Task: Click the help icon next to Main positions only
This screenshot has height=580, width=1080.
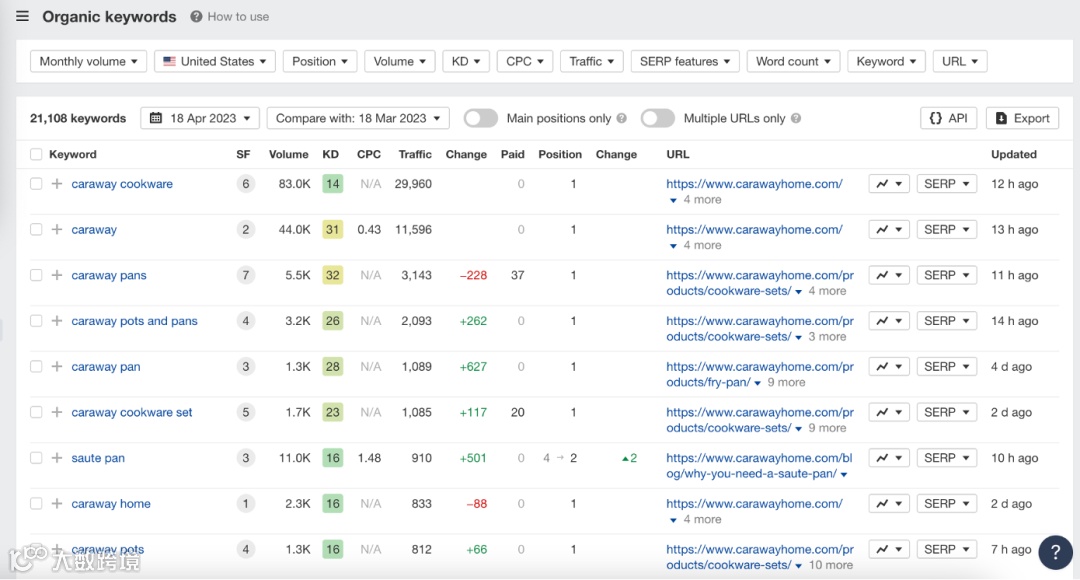Action: click(621, 118)
